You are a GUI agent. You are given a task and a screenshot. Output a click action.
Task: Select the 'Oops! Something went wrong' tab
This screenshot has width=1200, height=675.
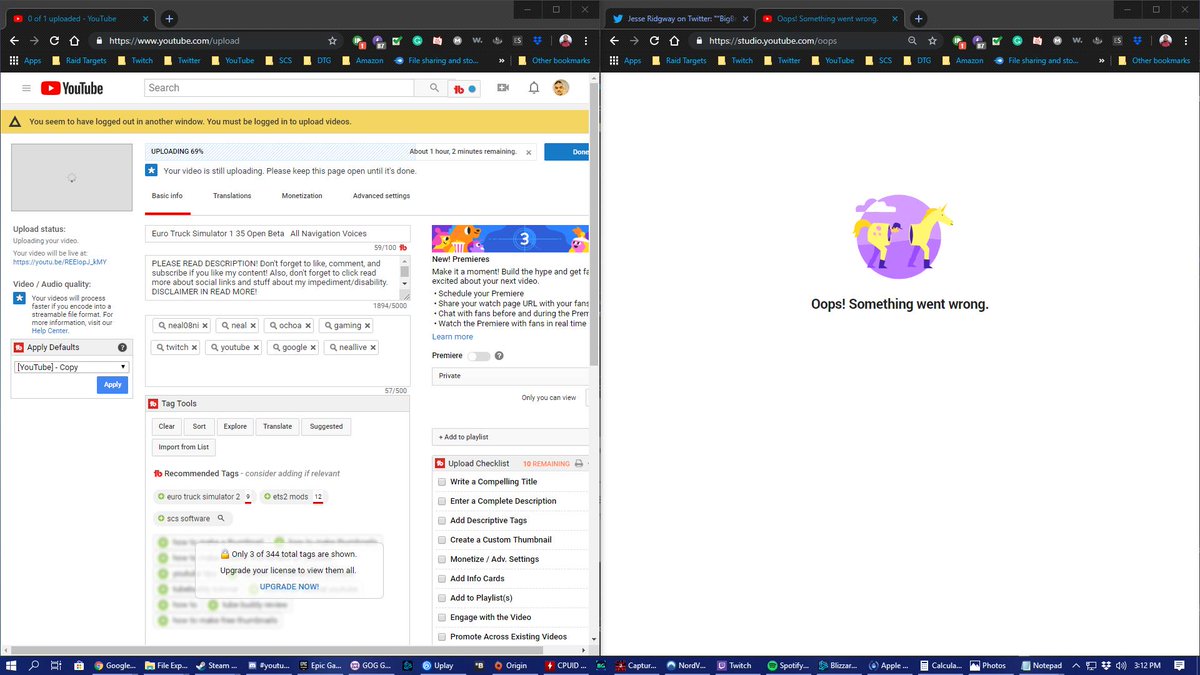827,18
